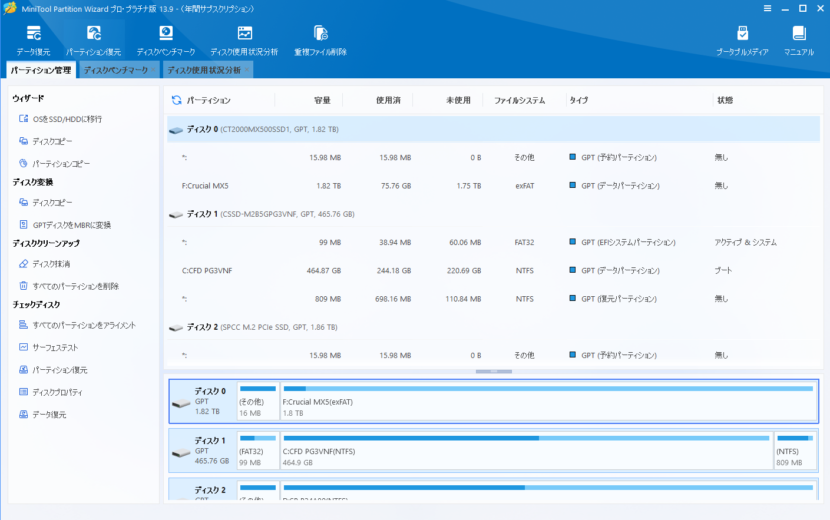Sort by the 容量 column header
This screenshot has width=830, height=520.
tap(322, 100)
